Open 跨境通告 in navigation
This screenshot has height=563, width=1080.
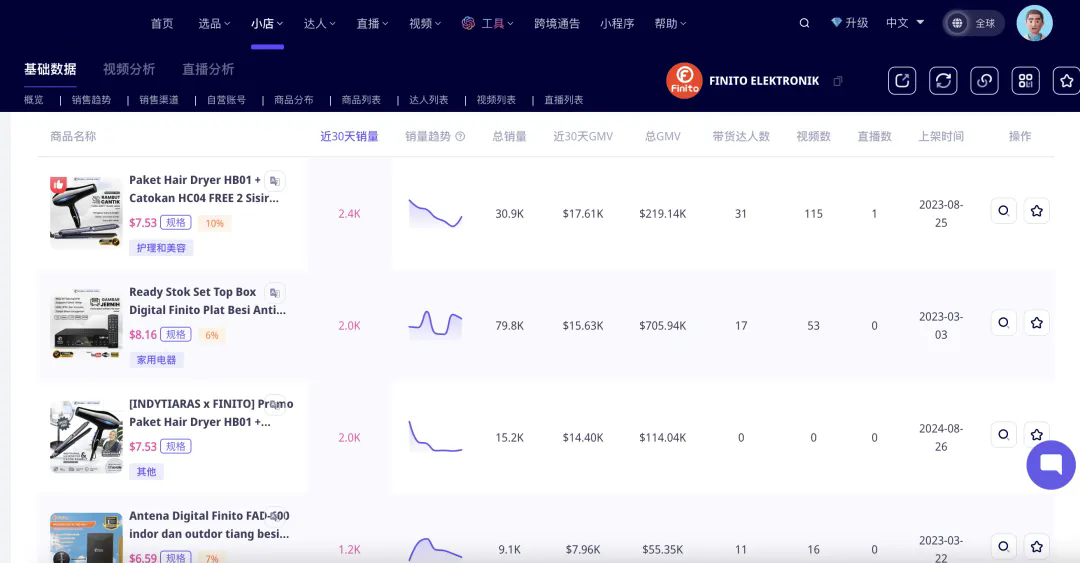click(557, 23)
